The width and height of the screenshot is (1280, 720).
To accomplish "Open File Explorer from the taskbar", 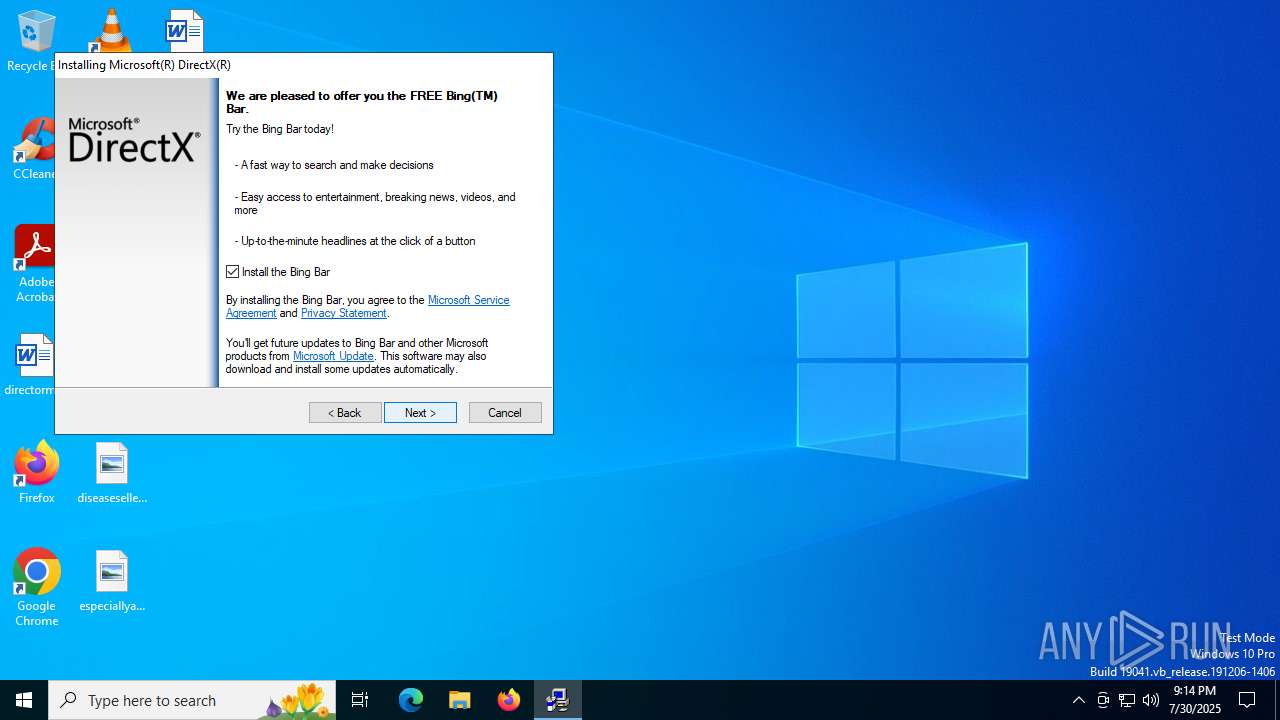I will tap(460, 700).
